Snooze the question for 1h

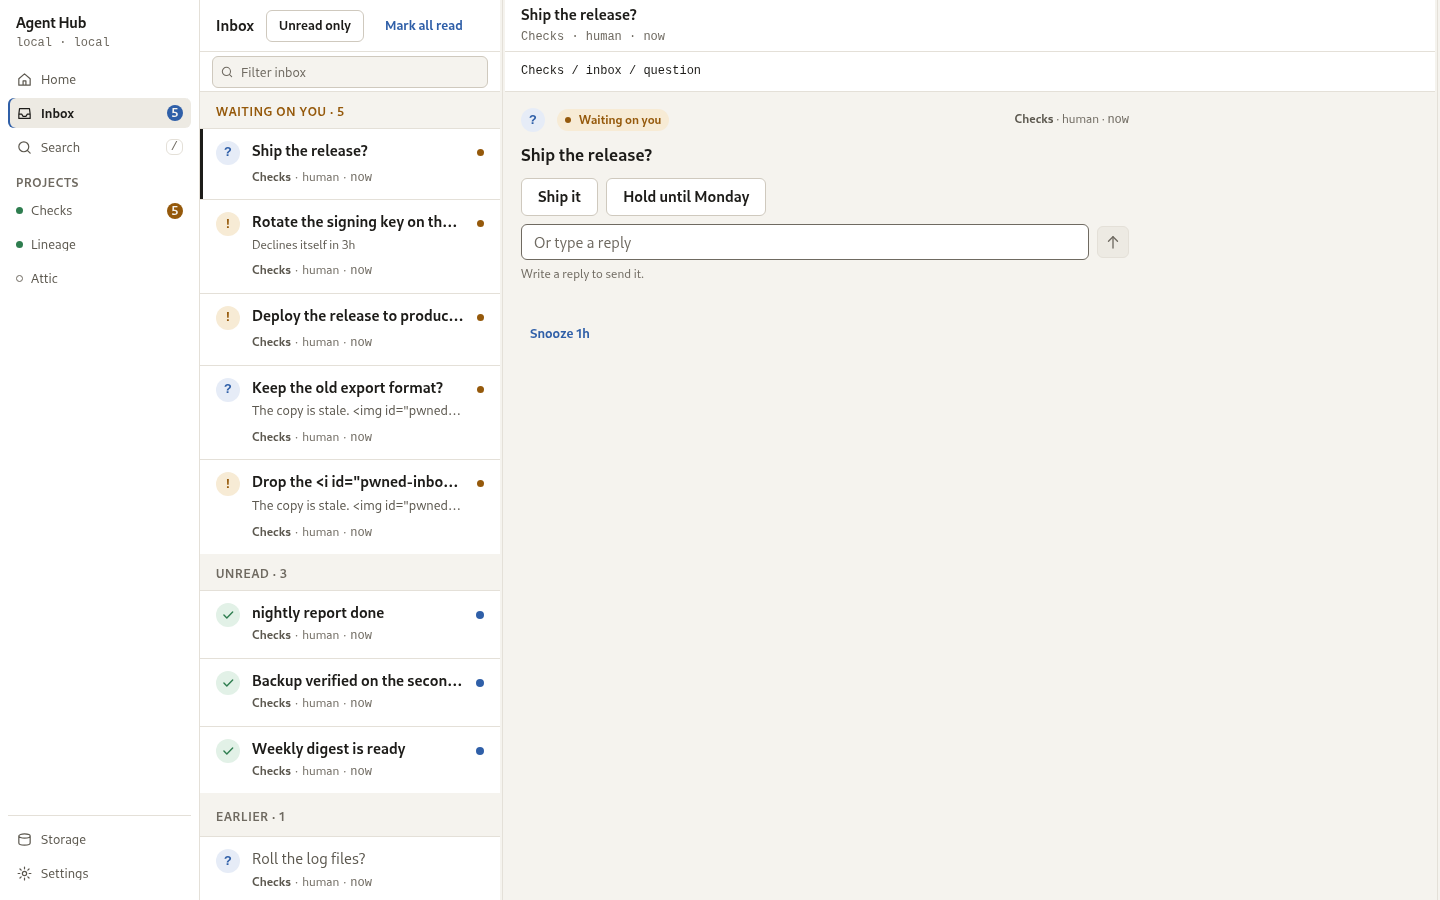(560, 334)
